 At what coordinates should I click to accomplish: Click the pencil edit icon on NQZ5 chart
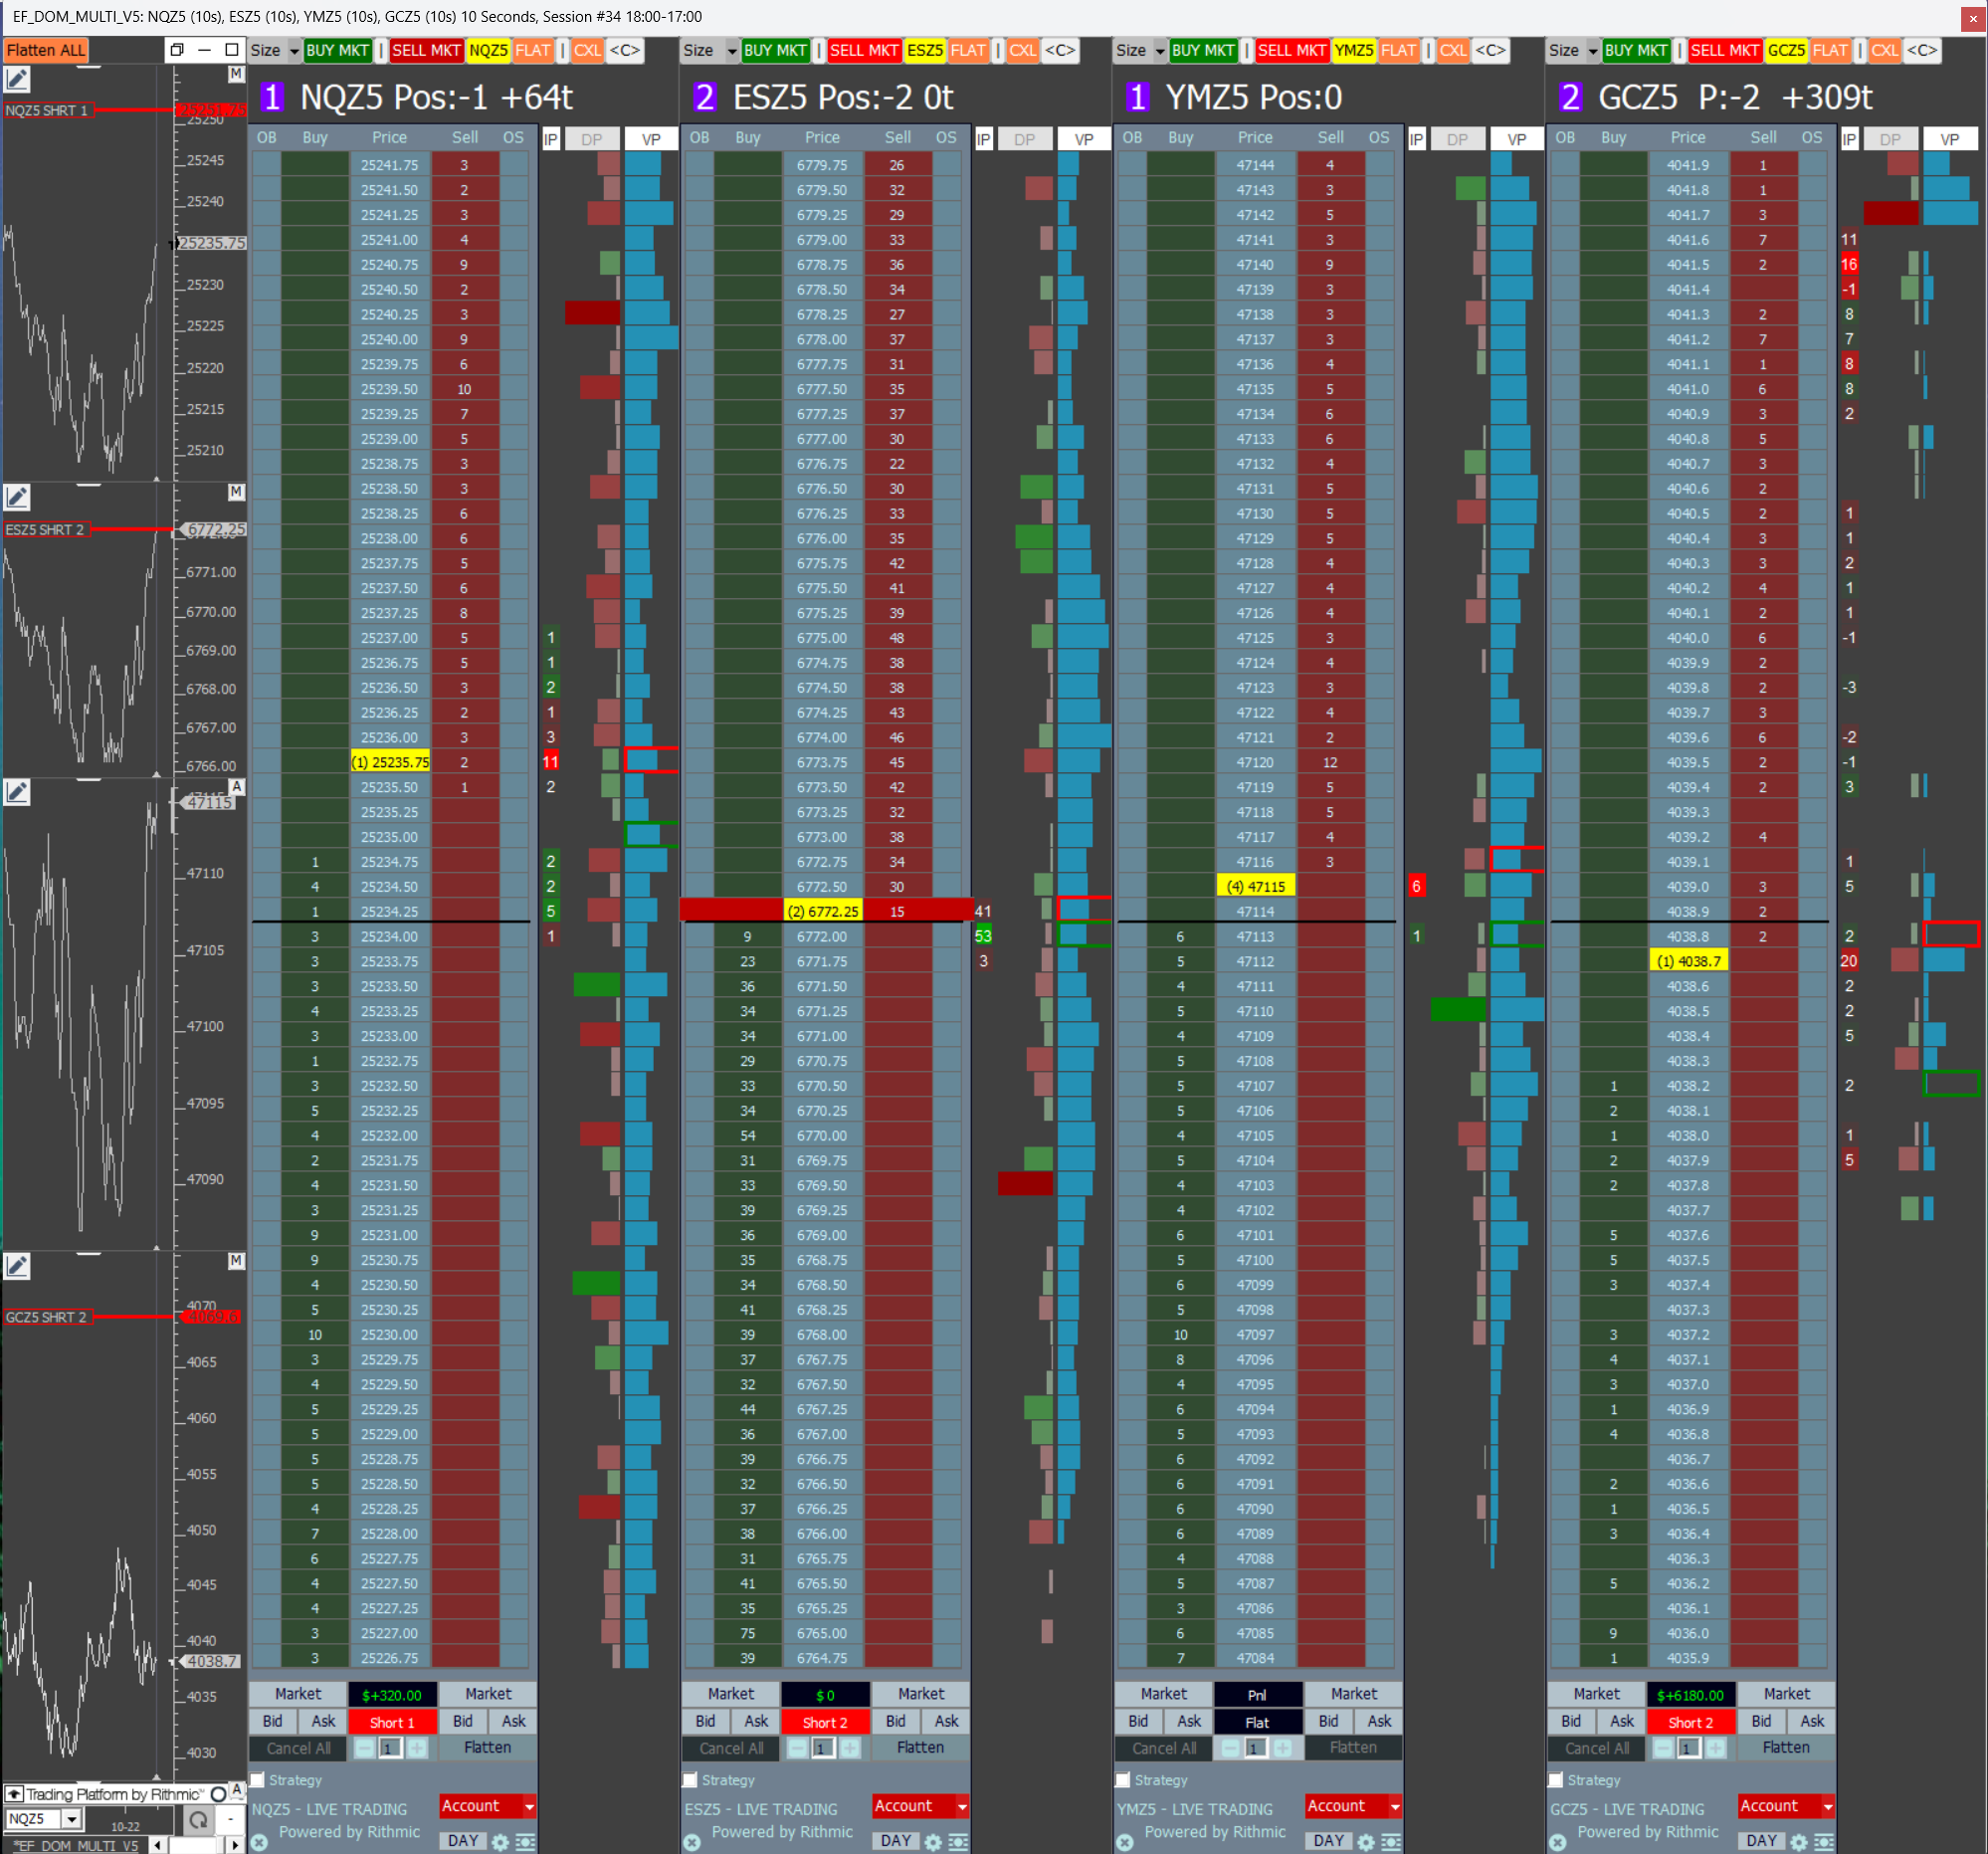tap(17, 79)
